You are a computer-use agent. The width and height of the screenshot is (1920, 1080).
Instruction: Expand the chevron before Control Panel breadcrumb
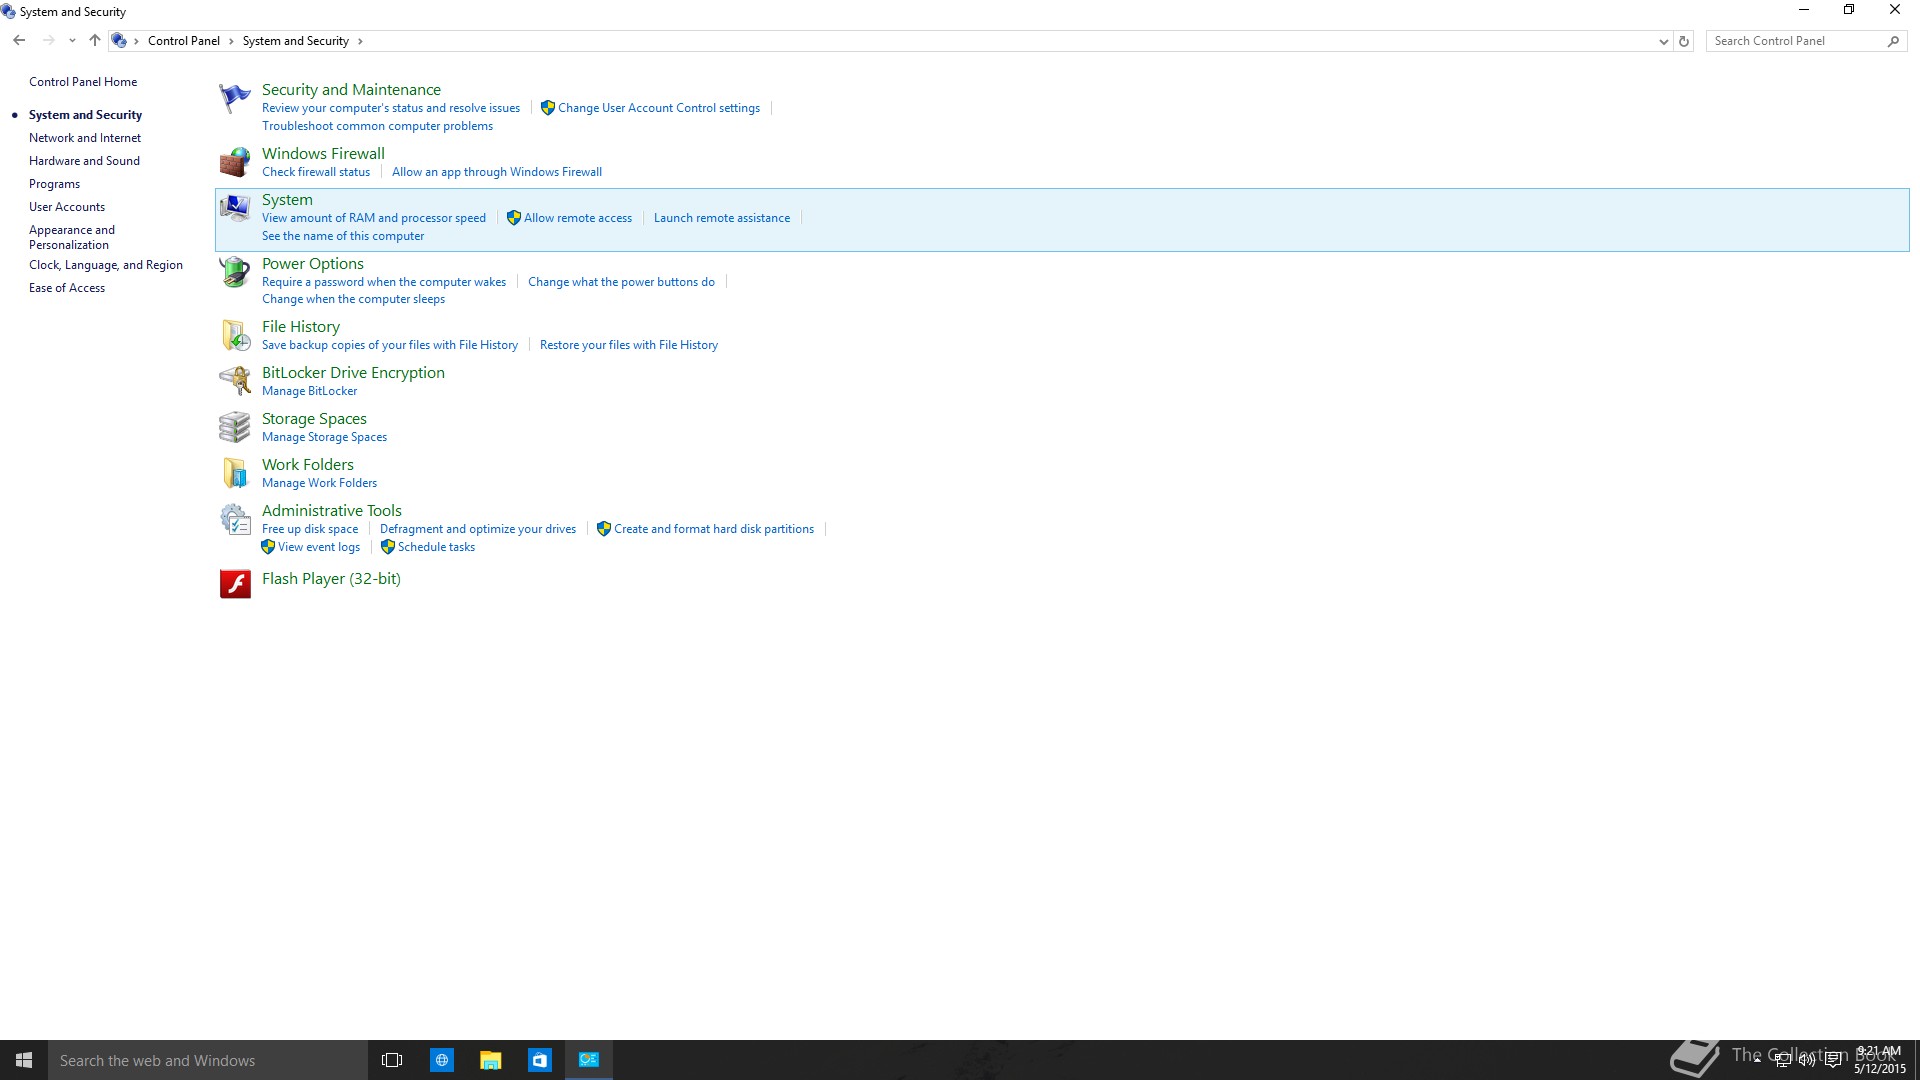coord(136,41)
